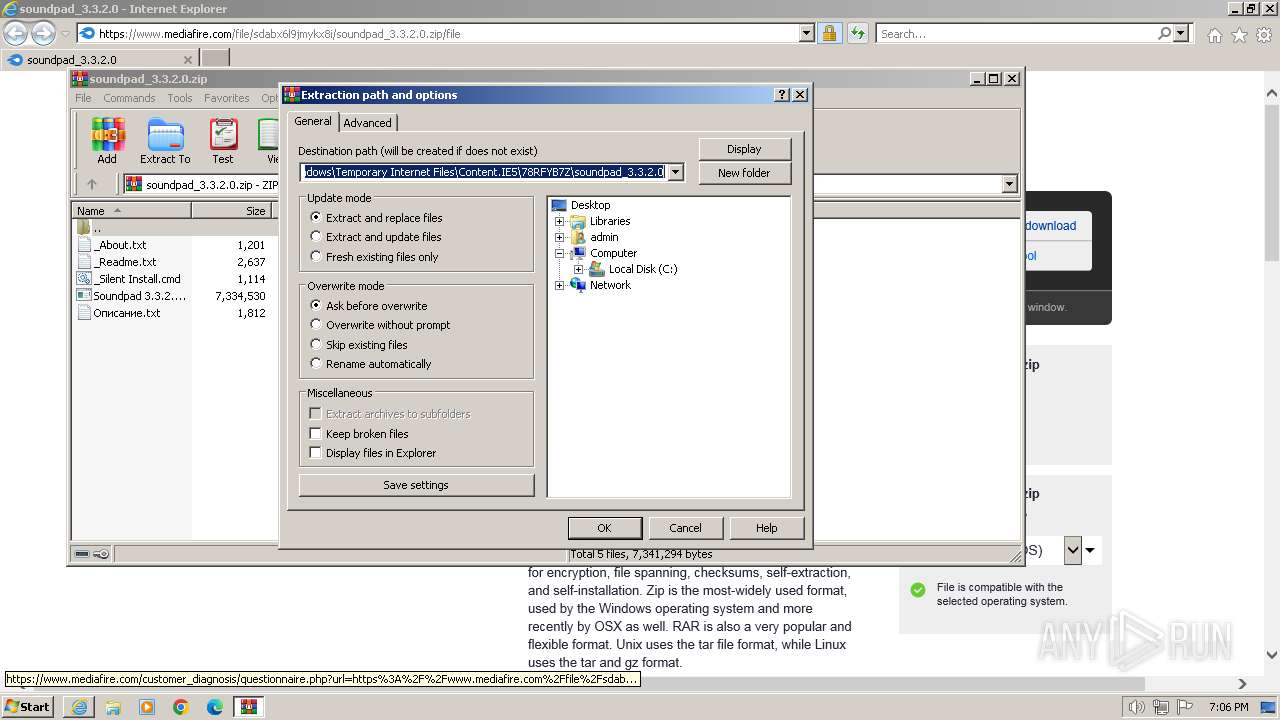The width and height of the screenshot is (1280, 720).
Task: Click OK to start extraction
Action: (604, 528)
